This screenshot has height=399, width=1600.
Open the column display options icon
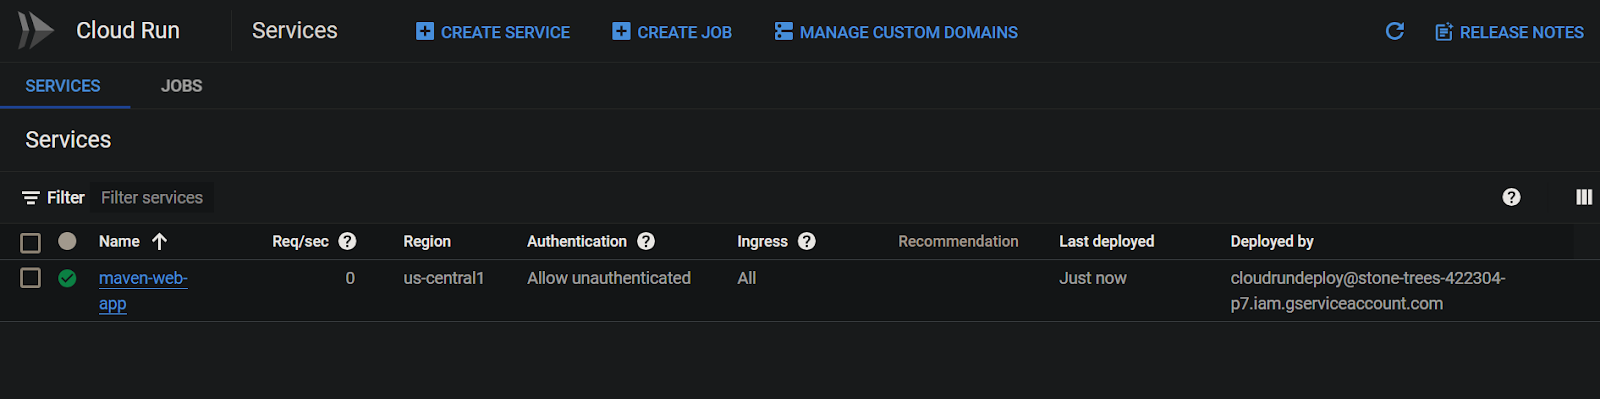point(1584,197)
